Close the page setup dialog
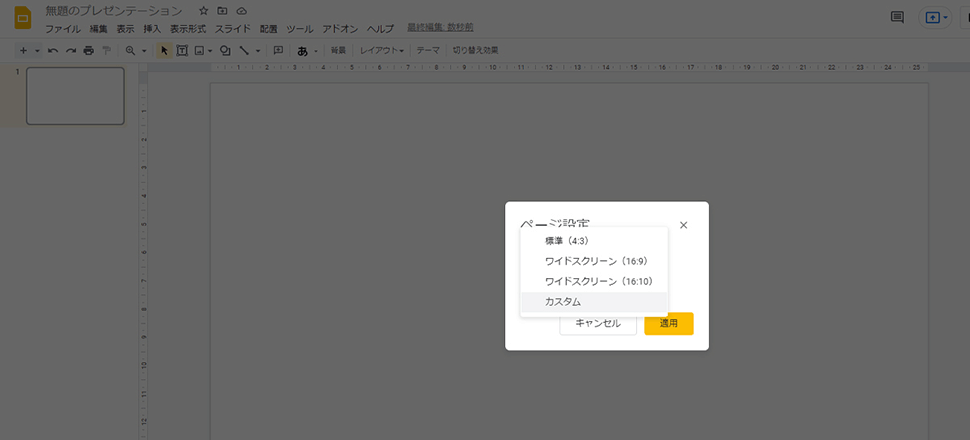 pyautogui.click(x=684, y=225)
